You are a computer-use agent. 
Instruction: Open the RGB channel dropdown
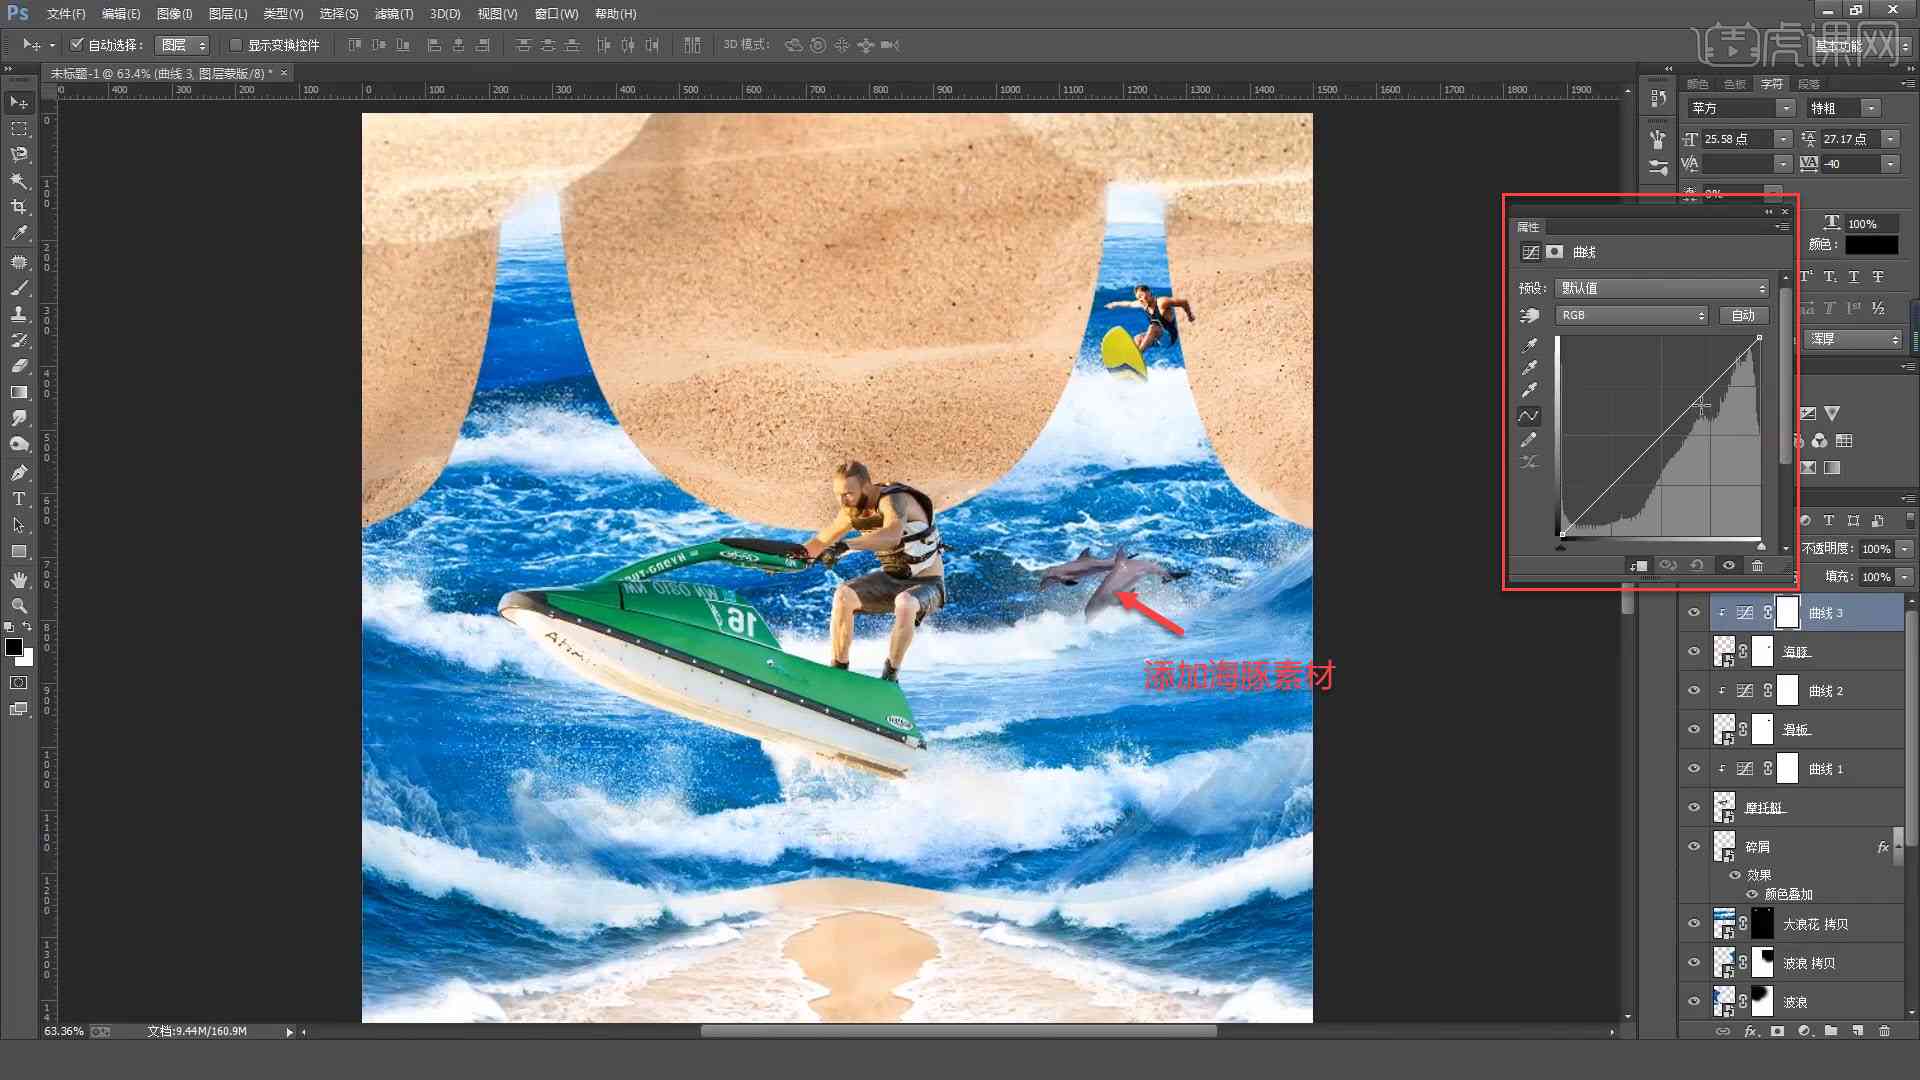click(x=1631, y=315)
